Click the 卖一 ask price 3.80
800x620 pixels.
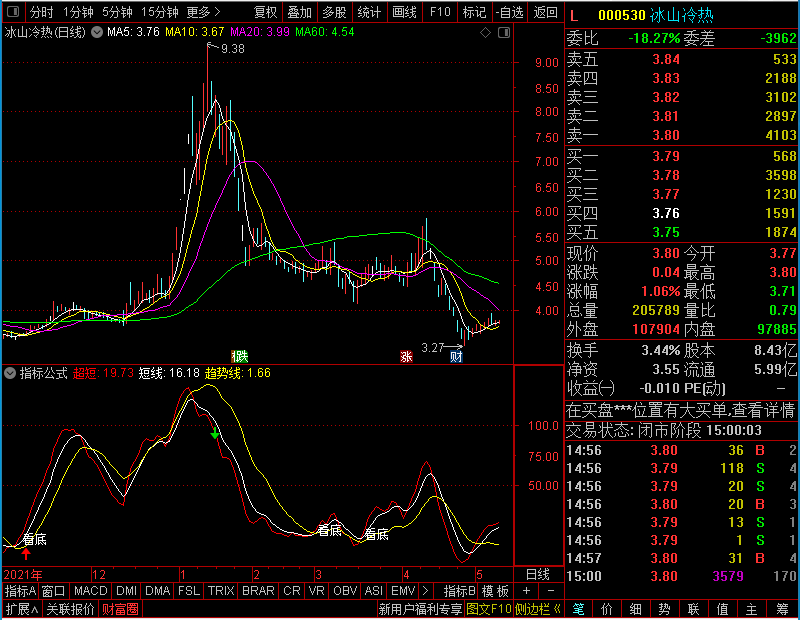point(666,135)
